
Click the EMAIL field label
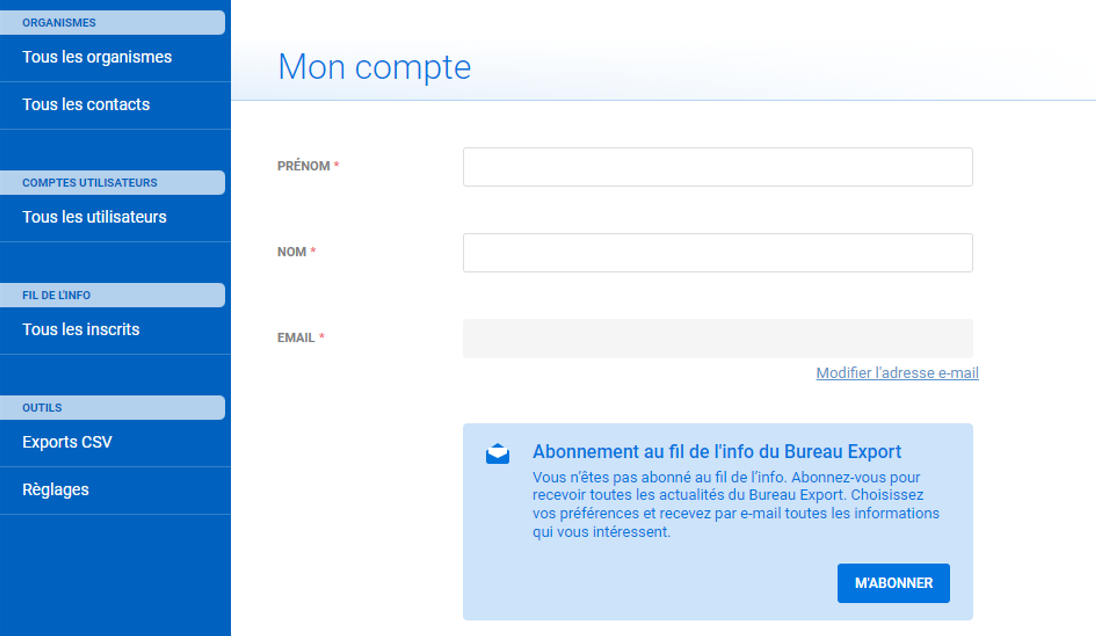(x=296, y=338)
